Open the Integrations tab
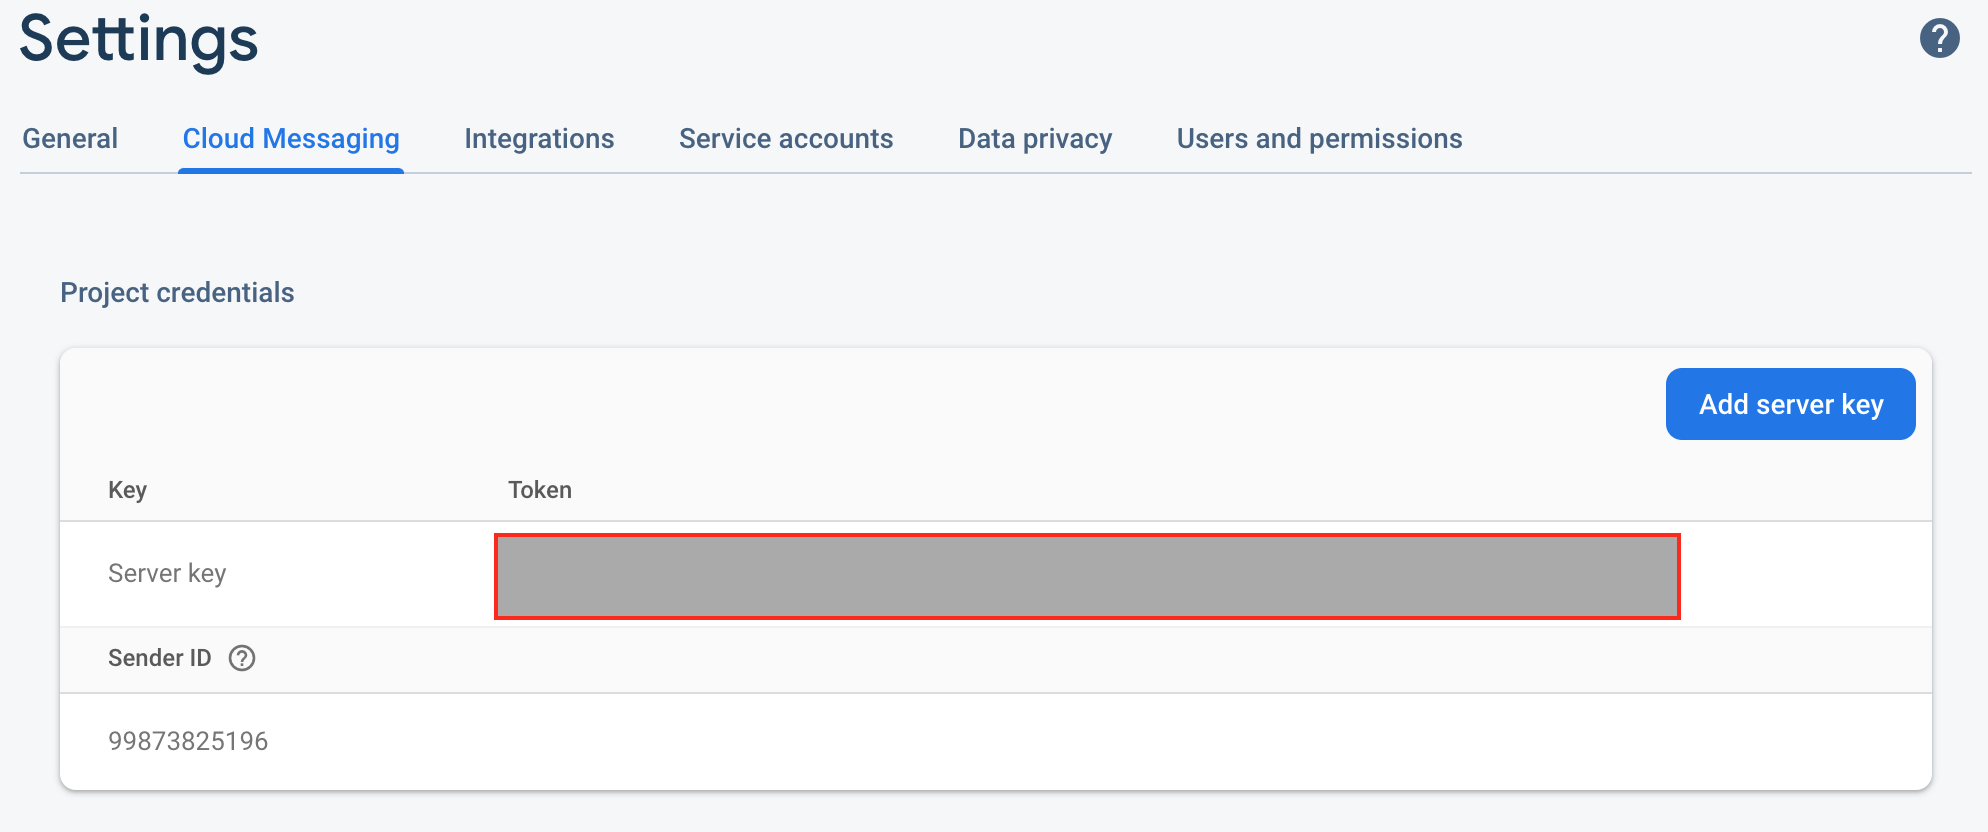Viewport: 1988px width, 832px height. 539,139
